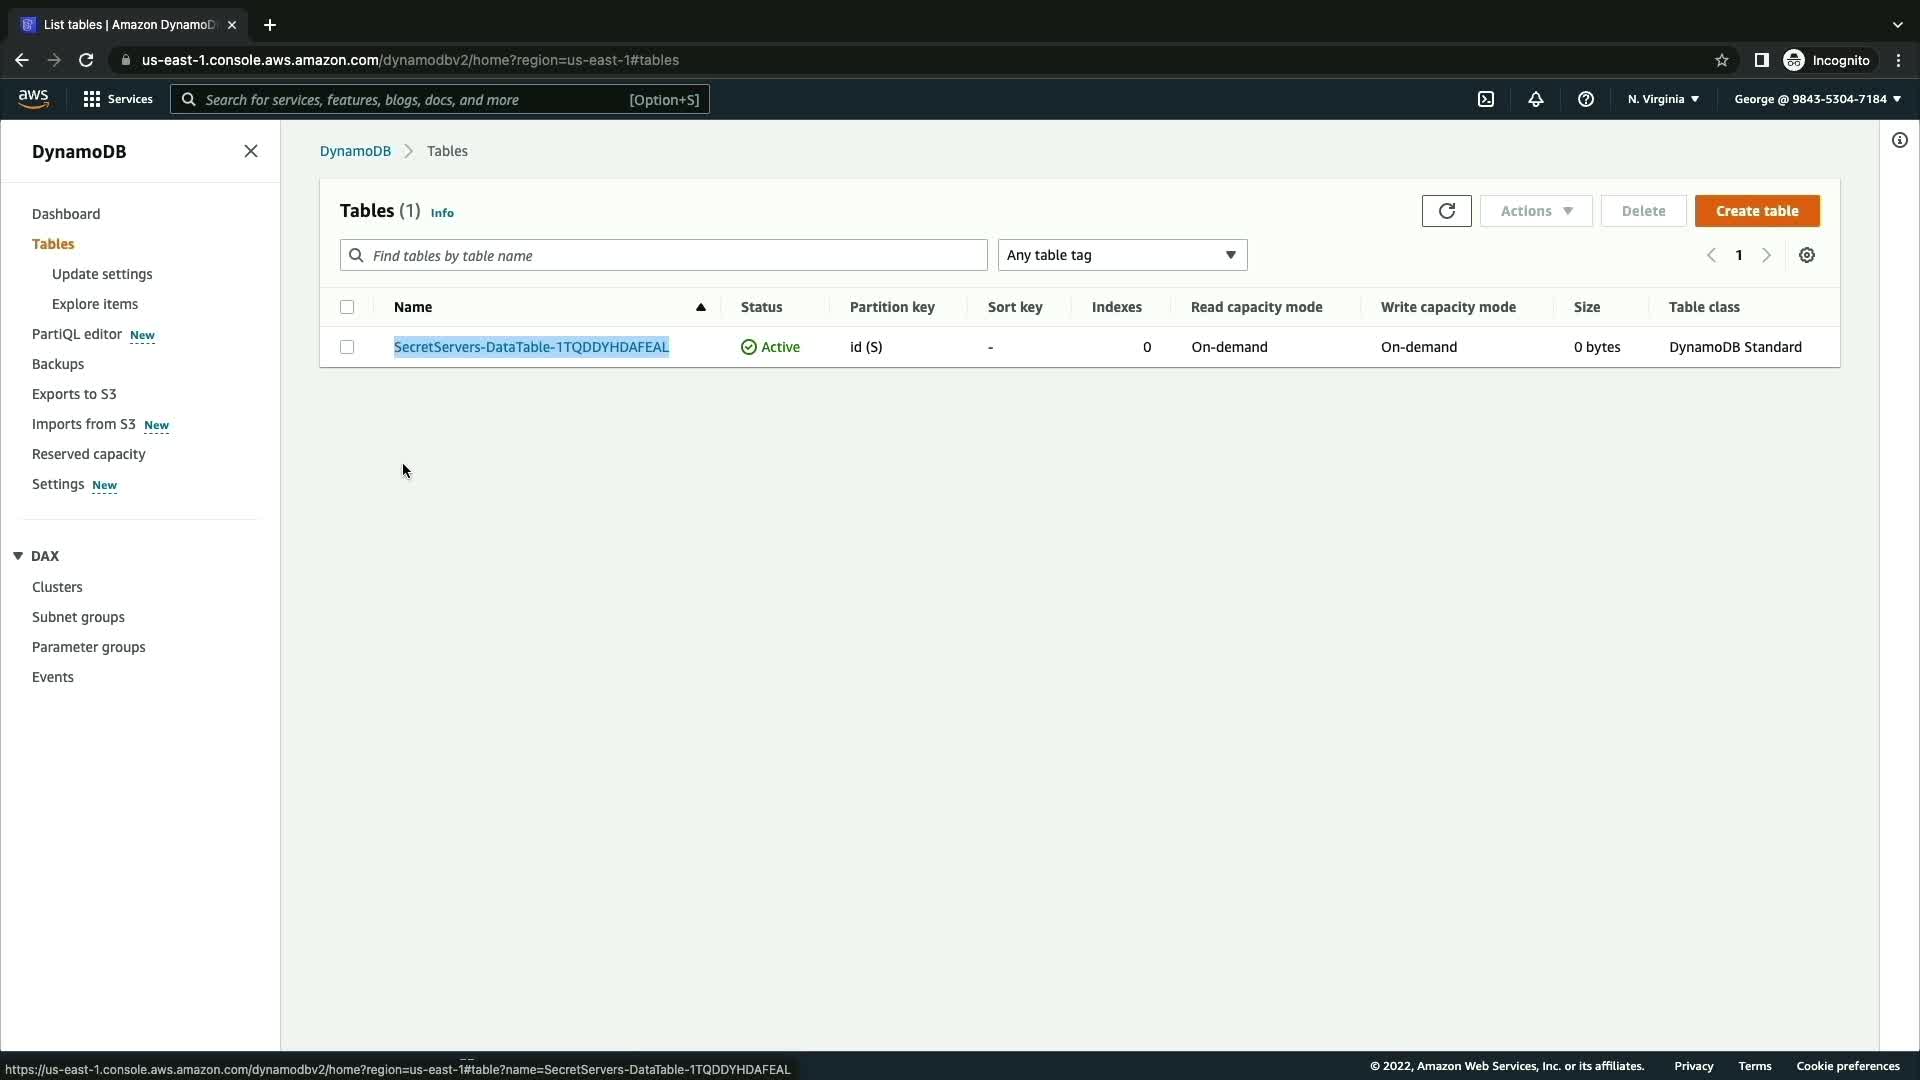Open Explore items in the sidebar

(95, 304)
